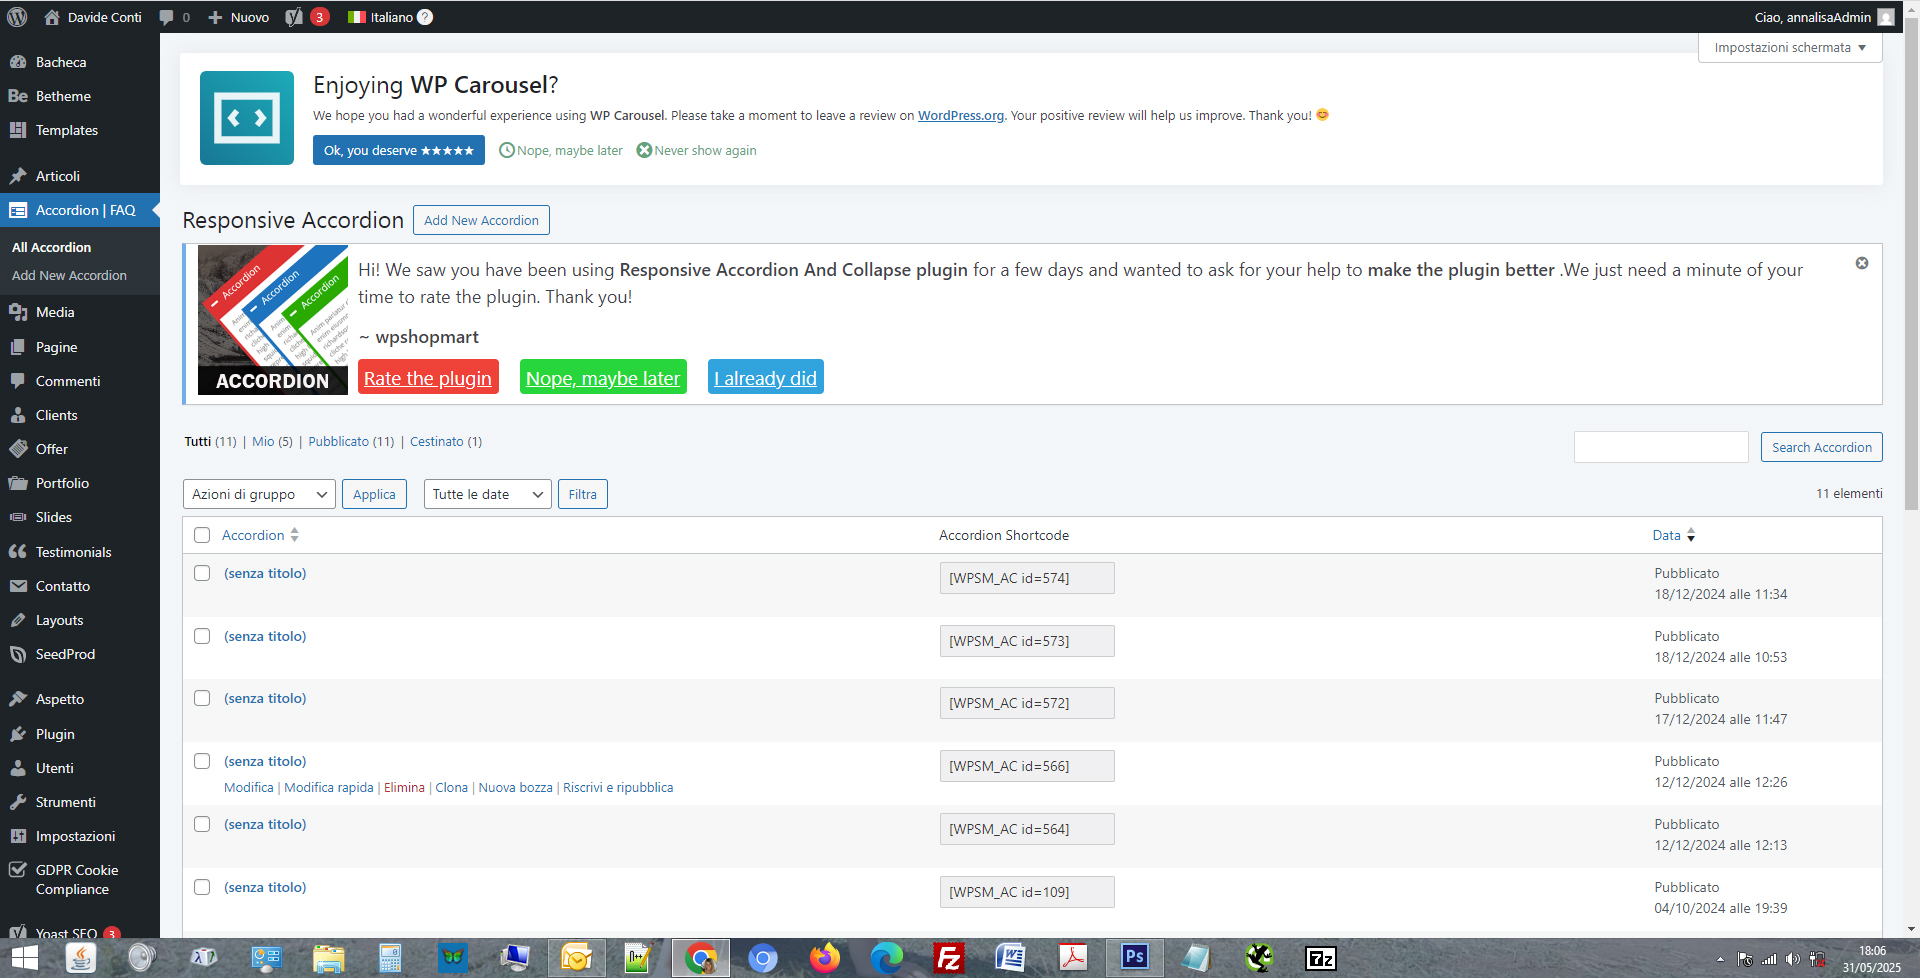Click the Plugin plug icon
The image size is (1920, 978).
point(18,734)
